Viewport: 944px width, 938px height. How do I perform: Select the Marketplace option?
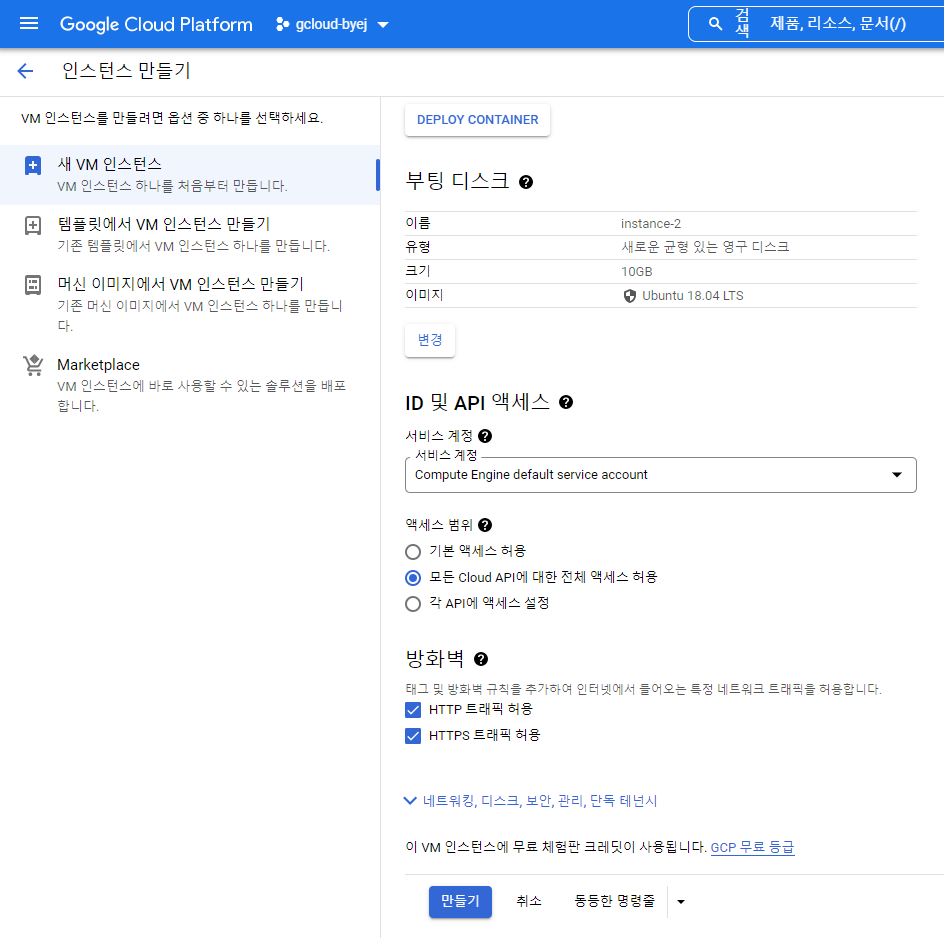click(x=189, y=384)
